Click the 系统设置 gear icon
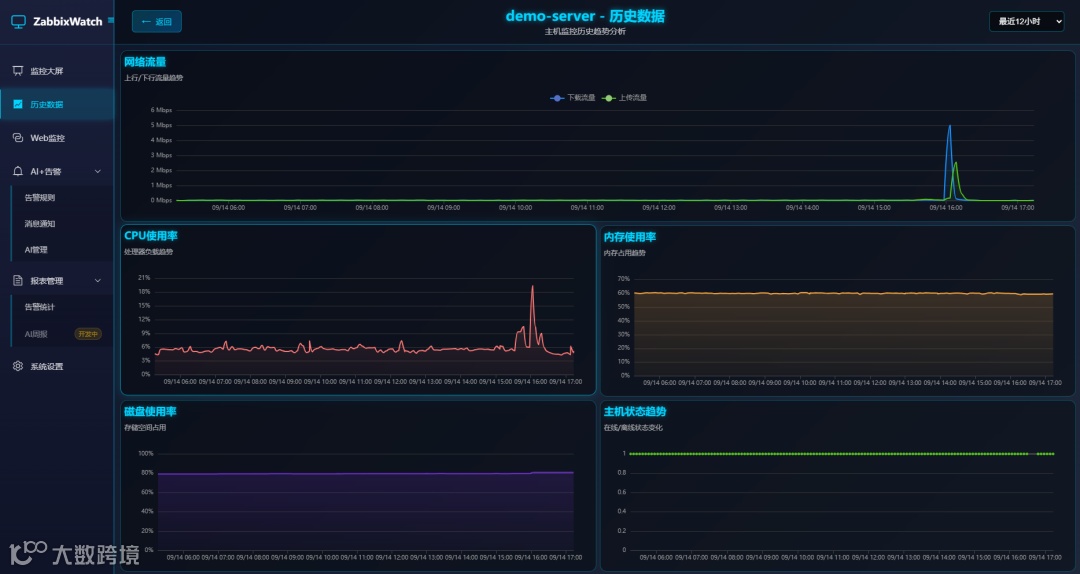1080x574 pixels. [18, 366]
